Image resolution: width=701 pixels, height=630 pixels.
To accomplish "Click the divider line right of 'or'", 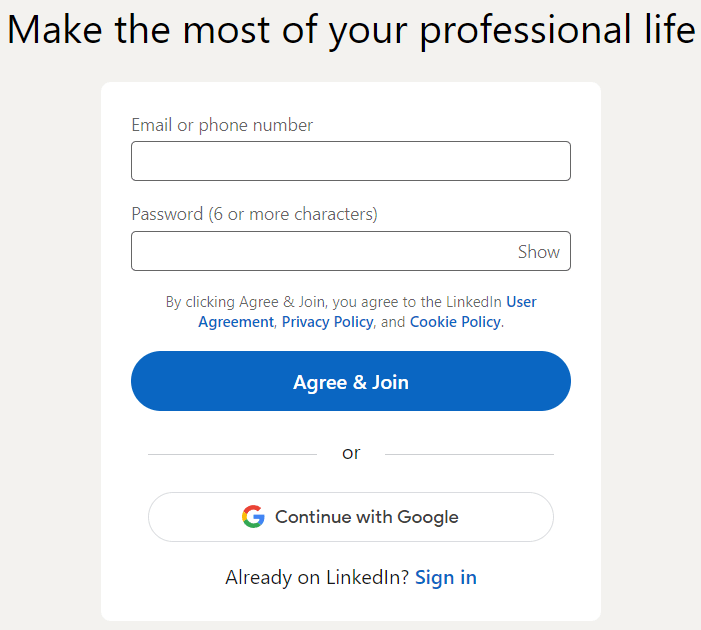I will click(469, 454).
